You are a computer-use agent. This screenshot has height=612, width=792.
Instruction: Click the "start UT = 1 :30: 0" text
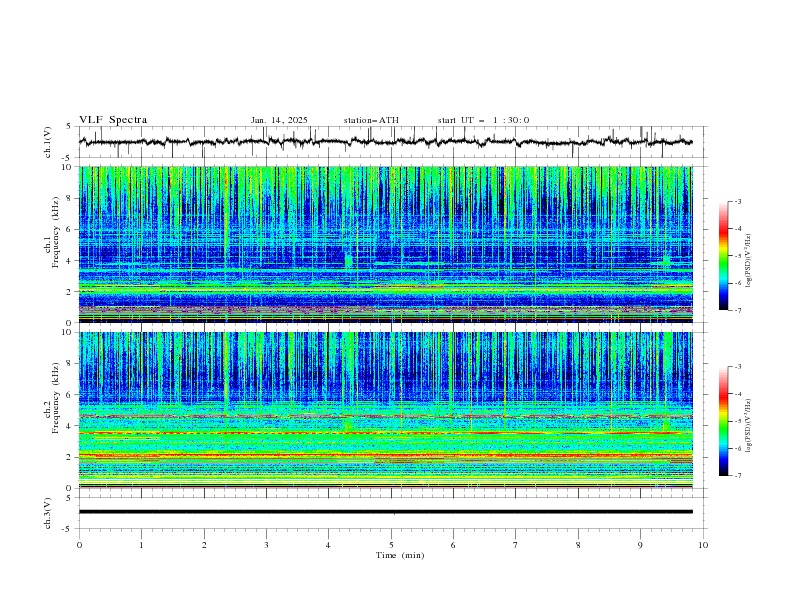(483, 120)
